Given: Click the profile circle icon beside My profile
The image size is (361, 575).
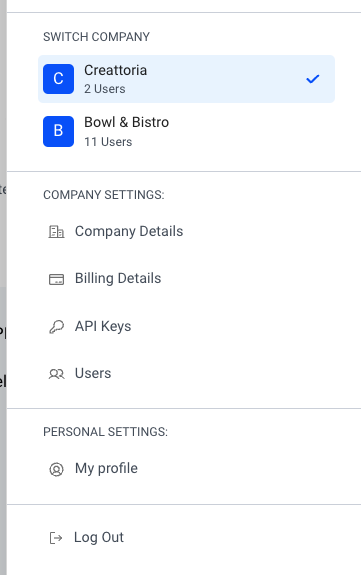Looking at the screenshot, I should click(56, 469).
